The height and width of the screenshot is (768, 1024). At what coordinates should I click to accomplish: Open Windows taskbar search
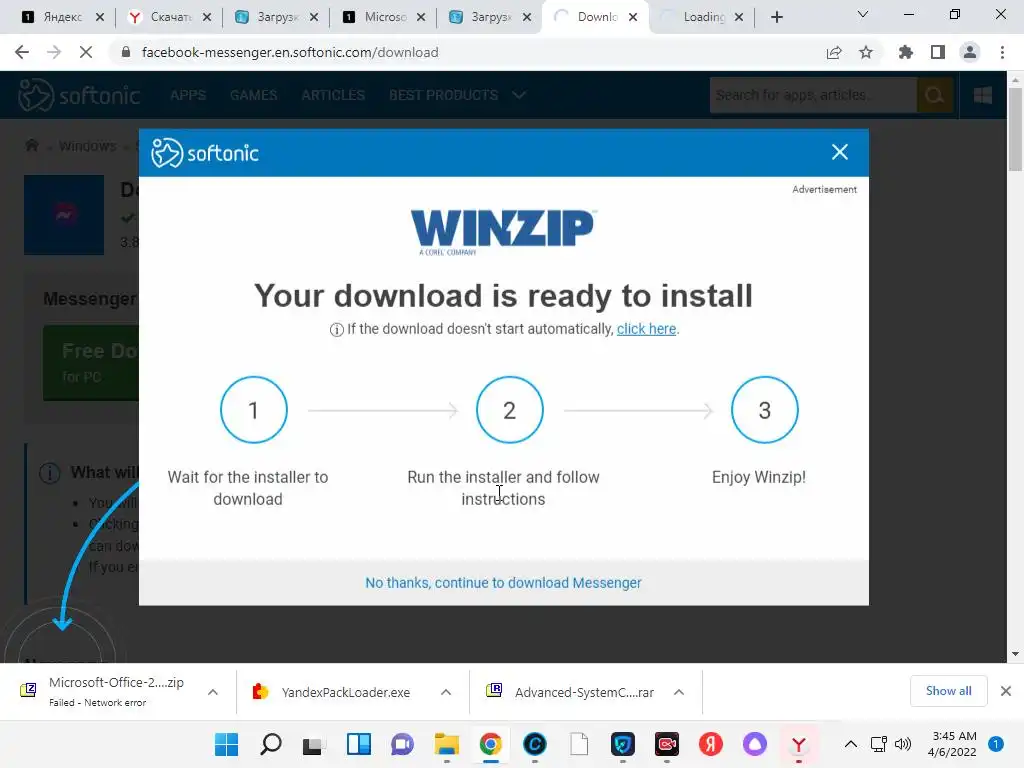(x=270, y=744)
